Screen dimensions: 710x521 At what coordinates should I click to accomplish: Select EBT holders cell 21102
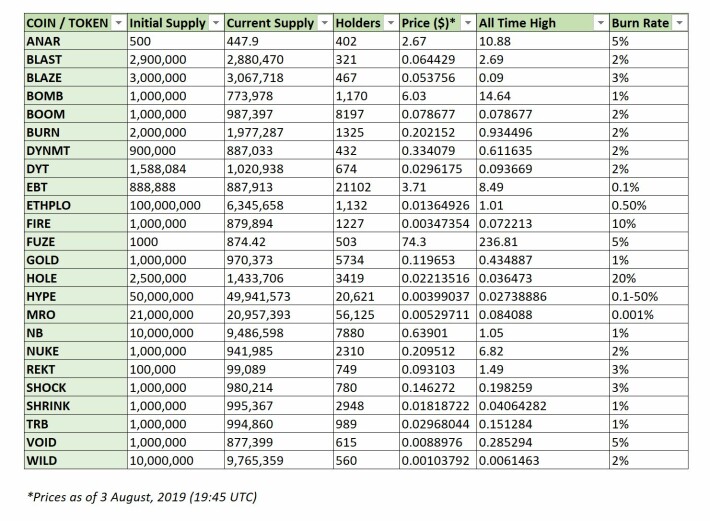coord(366,187)
